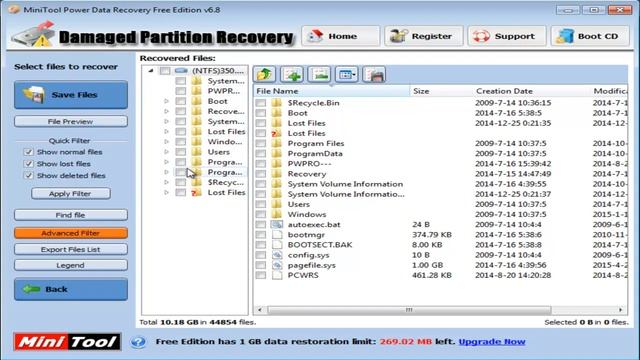Screen dimensions: 640x360
Task: Check the box for the Users row in file list
Action: 260,204
